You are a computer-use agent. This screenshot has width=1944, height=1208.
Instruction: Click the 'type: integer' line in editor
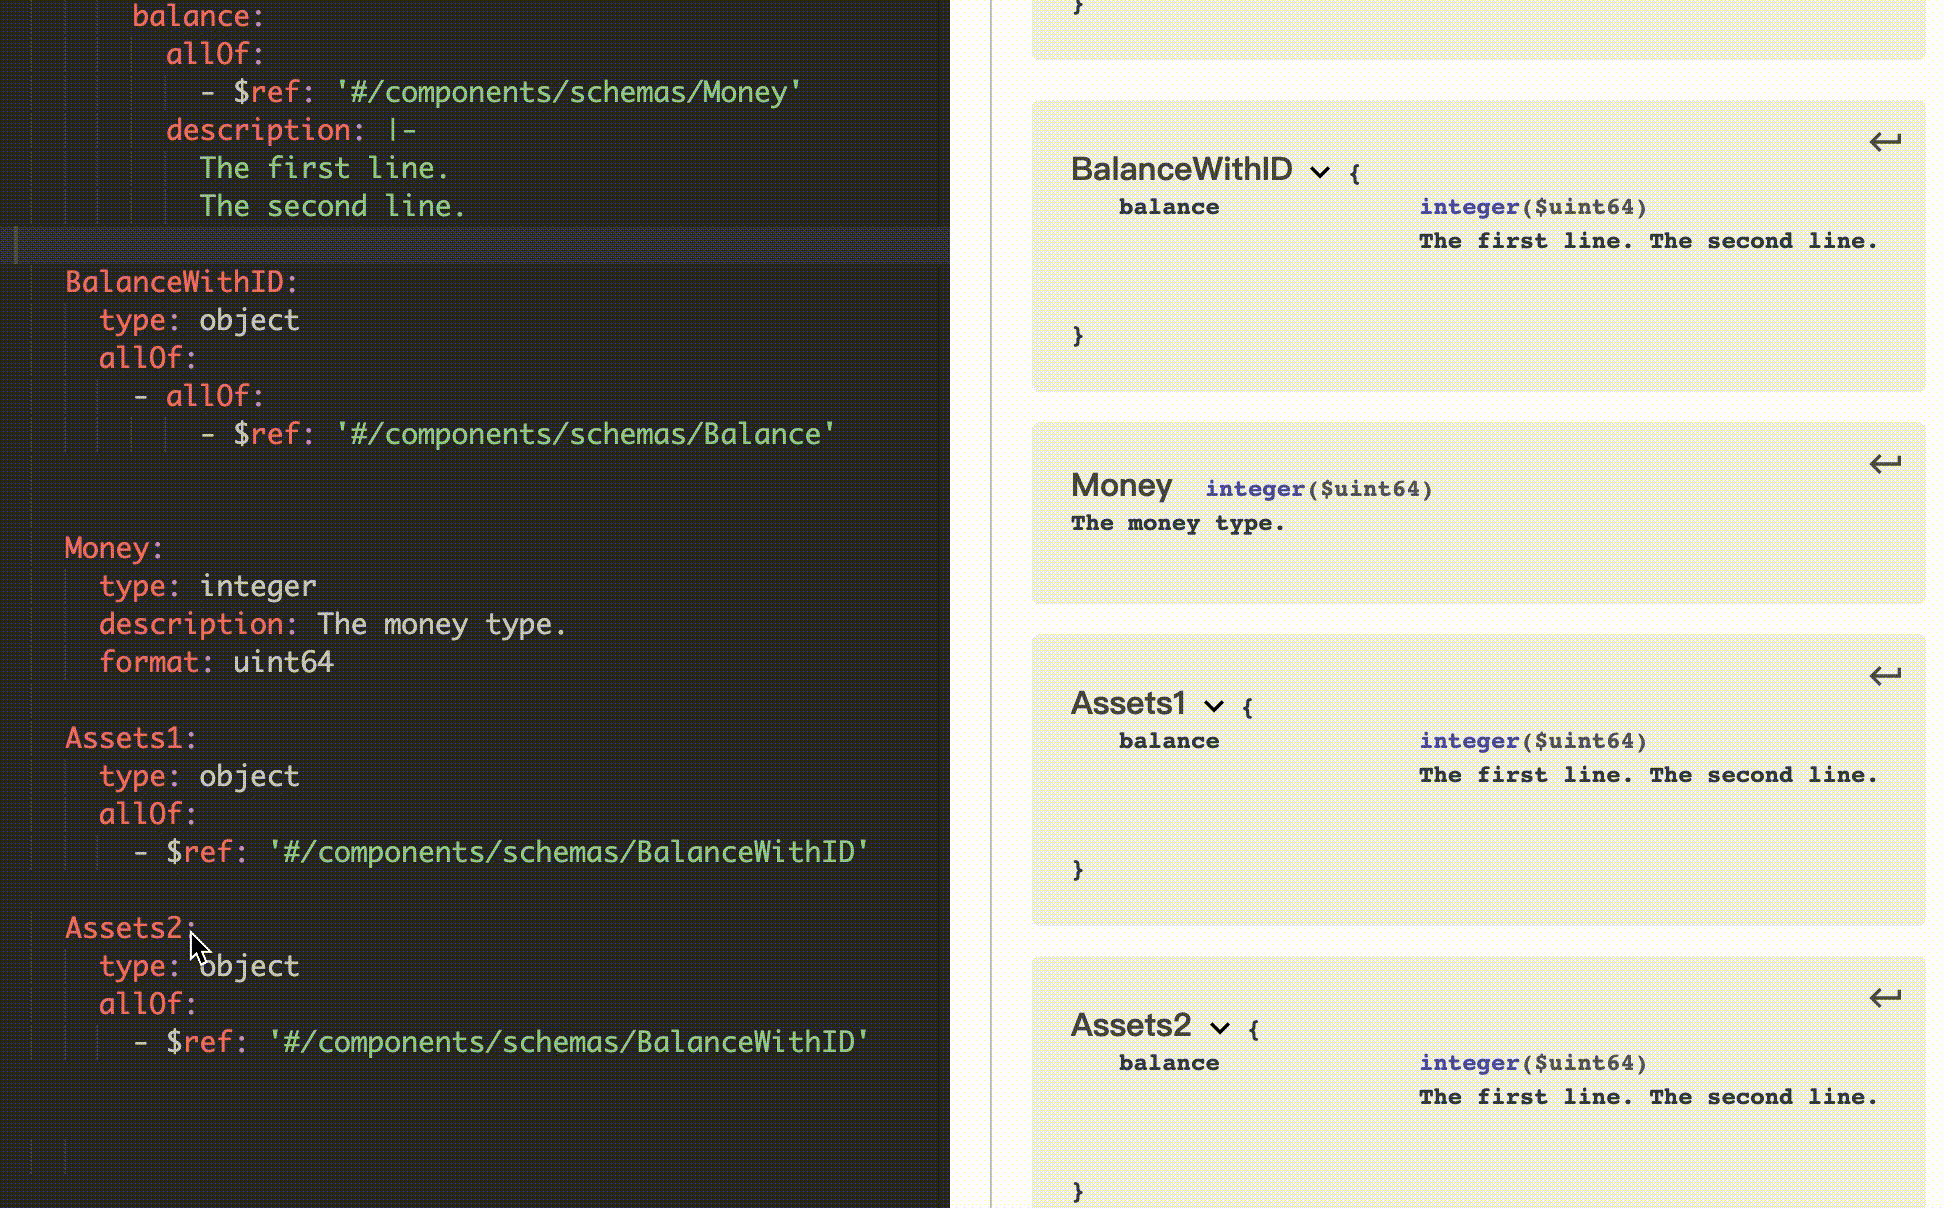pyautogui.click(x=208, y=586)
